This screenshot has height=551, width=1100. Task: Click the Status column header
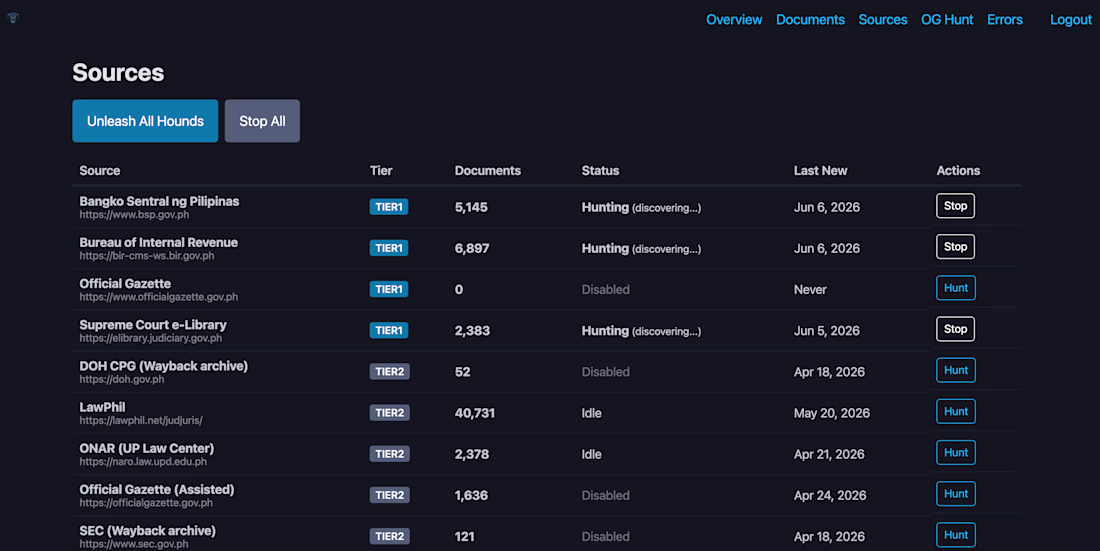point(601,171)
